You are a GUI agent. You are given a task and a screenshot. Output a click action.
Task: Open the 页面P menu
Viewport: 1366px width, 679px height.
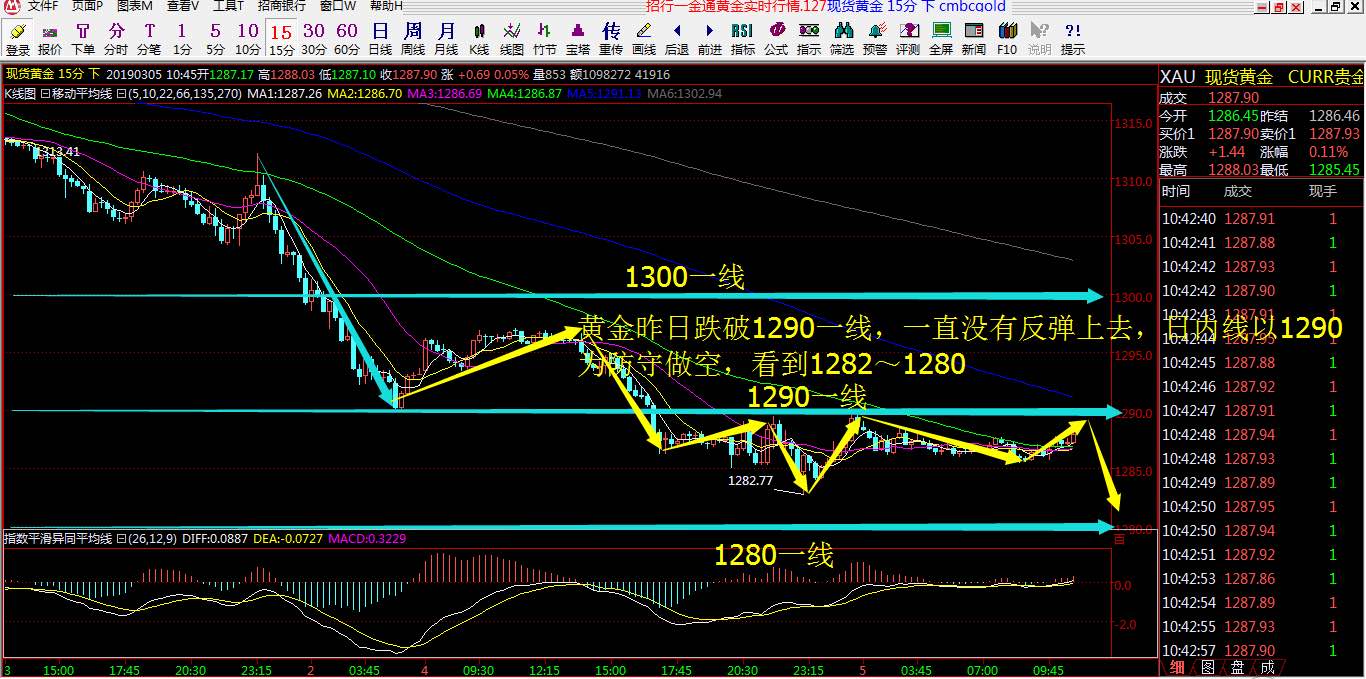coord(87,6)
